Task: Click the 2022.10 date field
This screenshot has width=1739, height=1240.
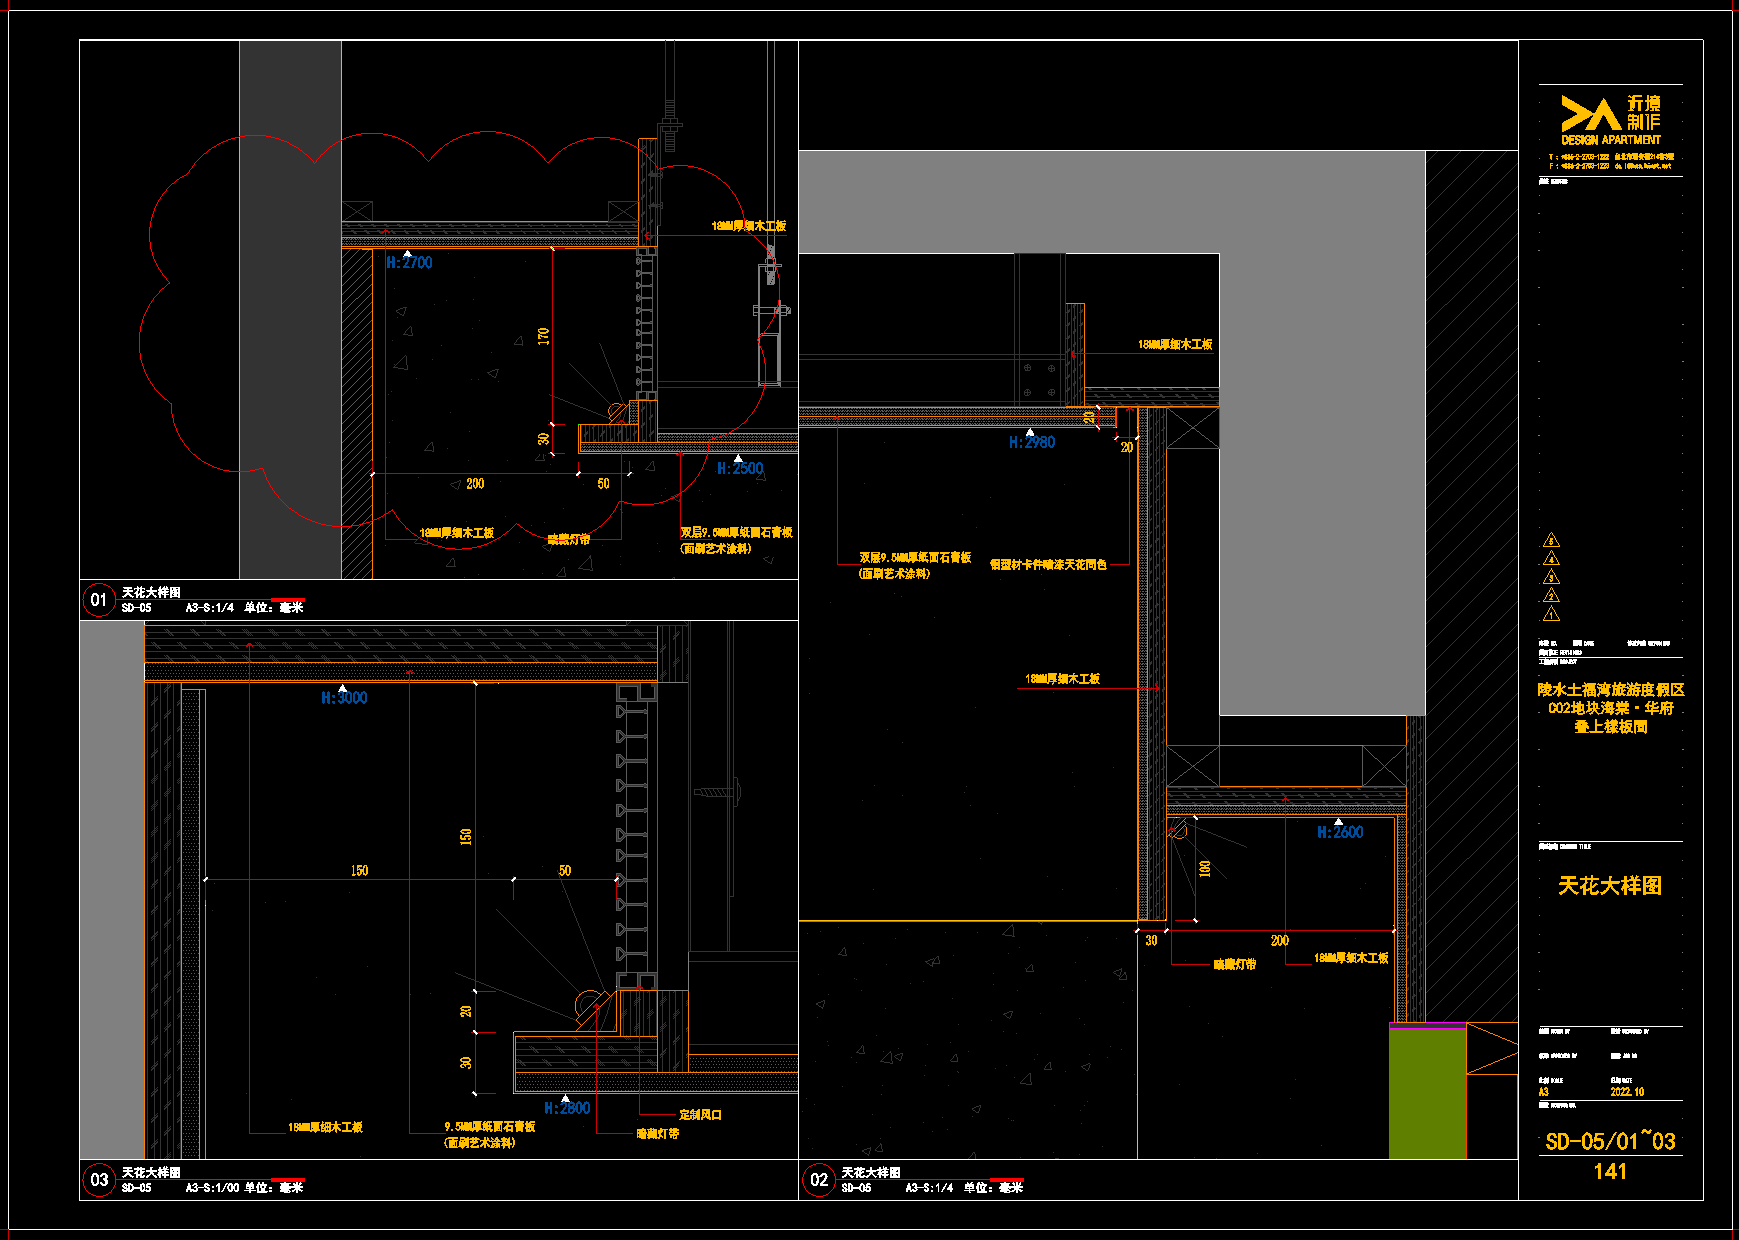Action: point(1627,1092)
